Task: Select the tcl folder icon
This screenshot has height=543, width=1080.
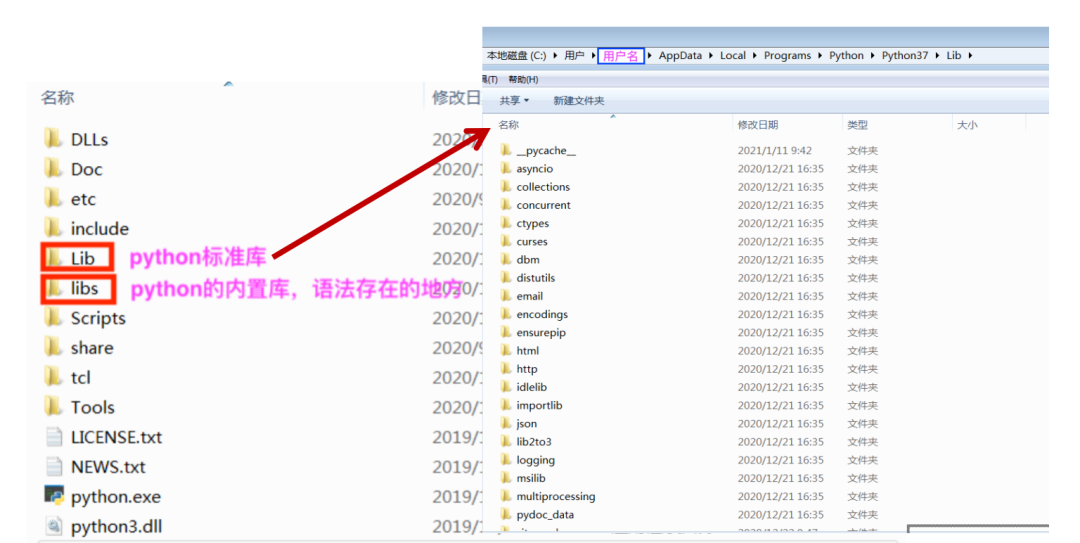Action: tap(53, 376)
